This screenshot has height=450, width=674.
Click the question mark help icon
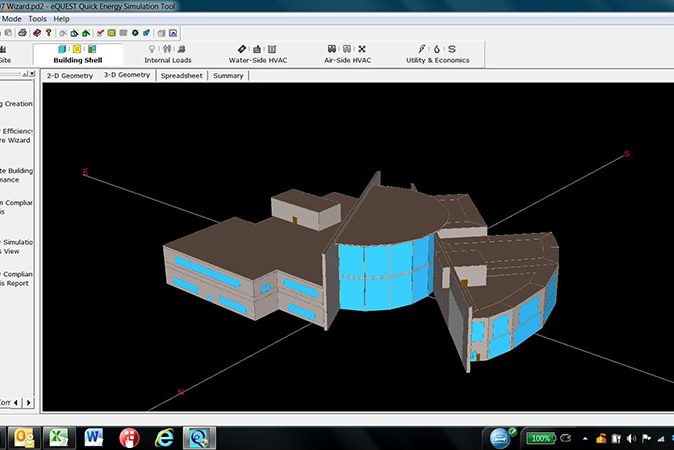pos(48,32)
